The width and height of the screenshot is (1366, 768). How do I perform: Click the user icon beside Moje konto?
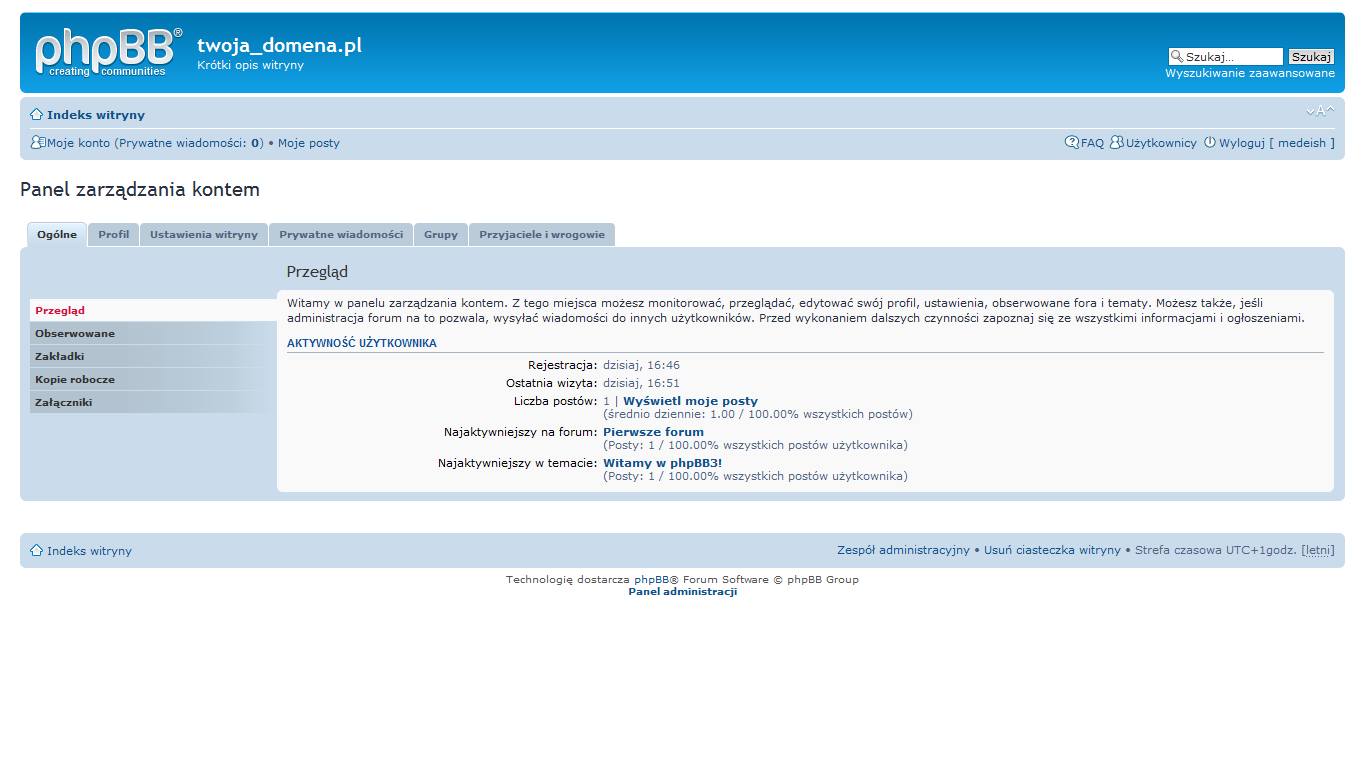(x=36, y=142)
